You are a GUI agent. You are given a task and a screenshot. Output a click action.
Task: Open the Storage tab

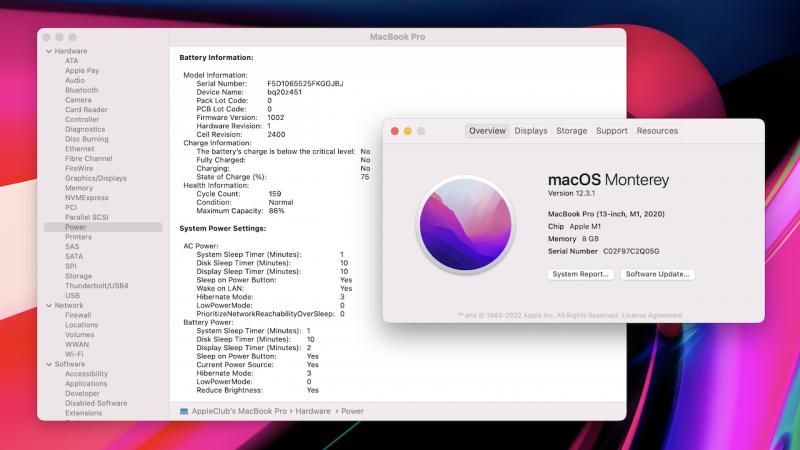(x=571, y=131)
